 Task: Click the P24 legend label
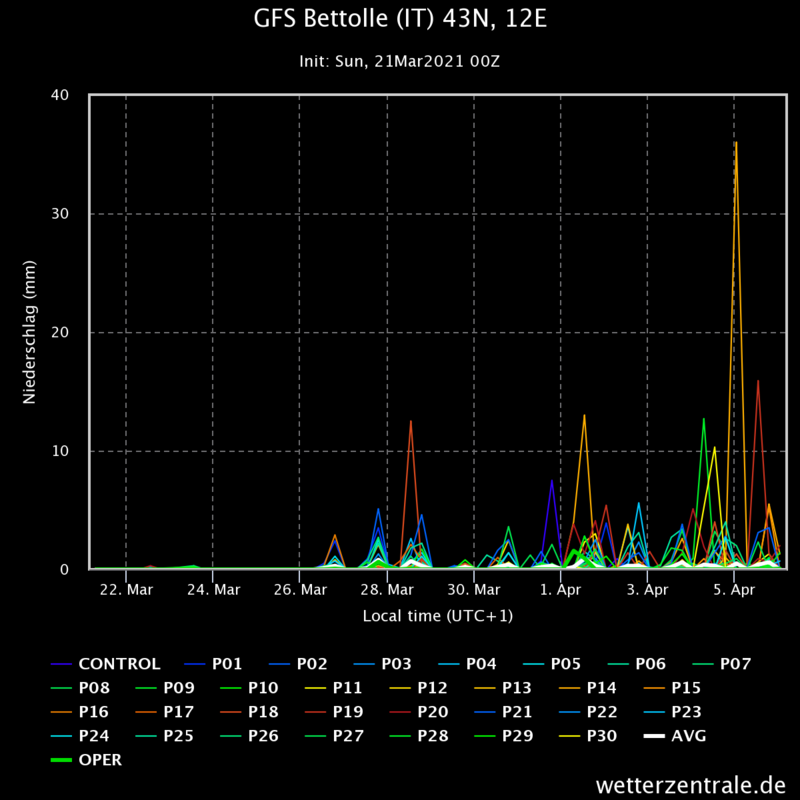(94, 736)
